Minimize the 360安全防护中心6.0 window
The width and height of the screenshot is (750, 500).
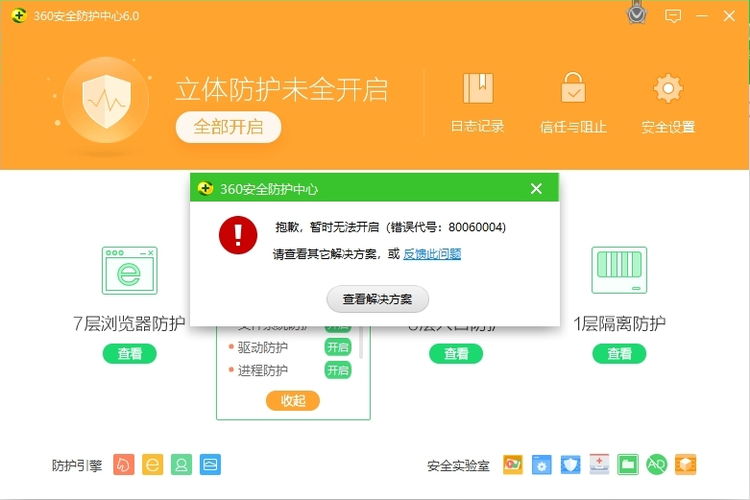click(702, 16)
